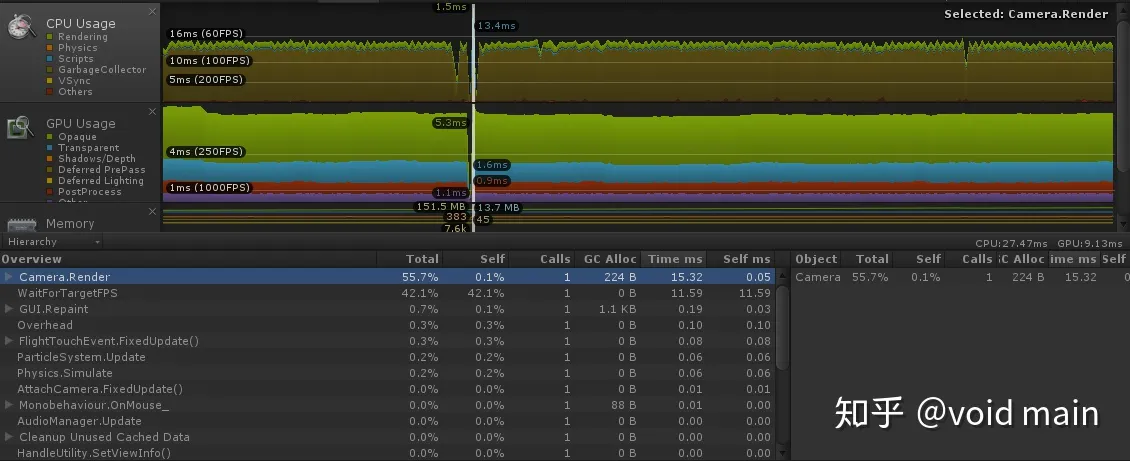The height and width of the screenshot is (461, 1130).
Task: Select the Overhead row
Action: pos(388,325)
